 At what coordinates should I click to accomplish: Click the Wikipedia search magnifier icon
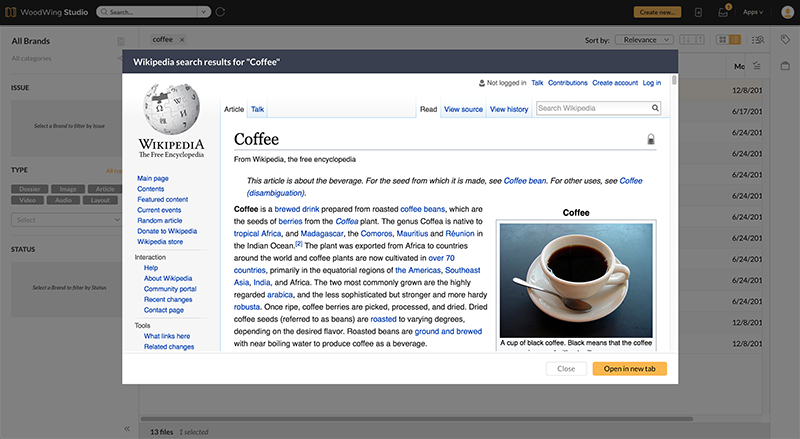[x=655, y=108]
